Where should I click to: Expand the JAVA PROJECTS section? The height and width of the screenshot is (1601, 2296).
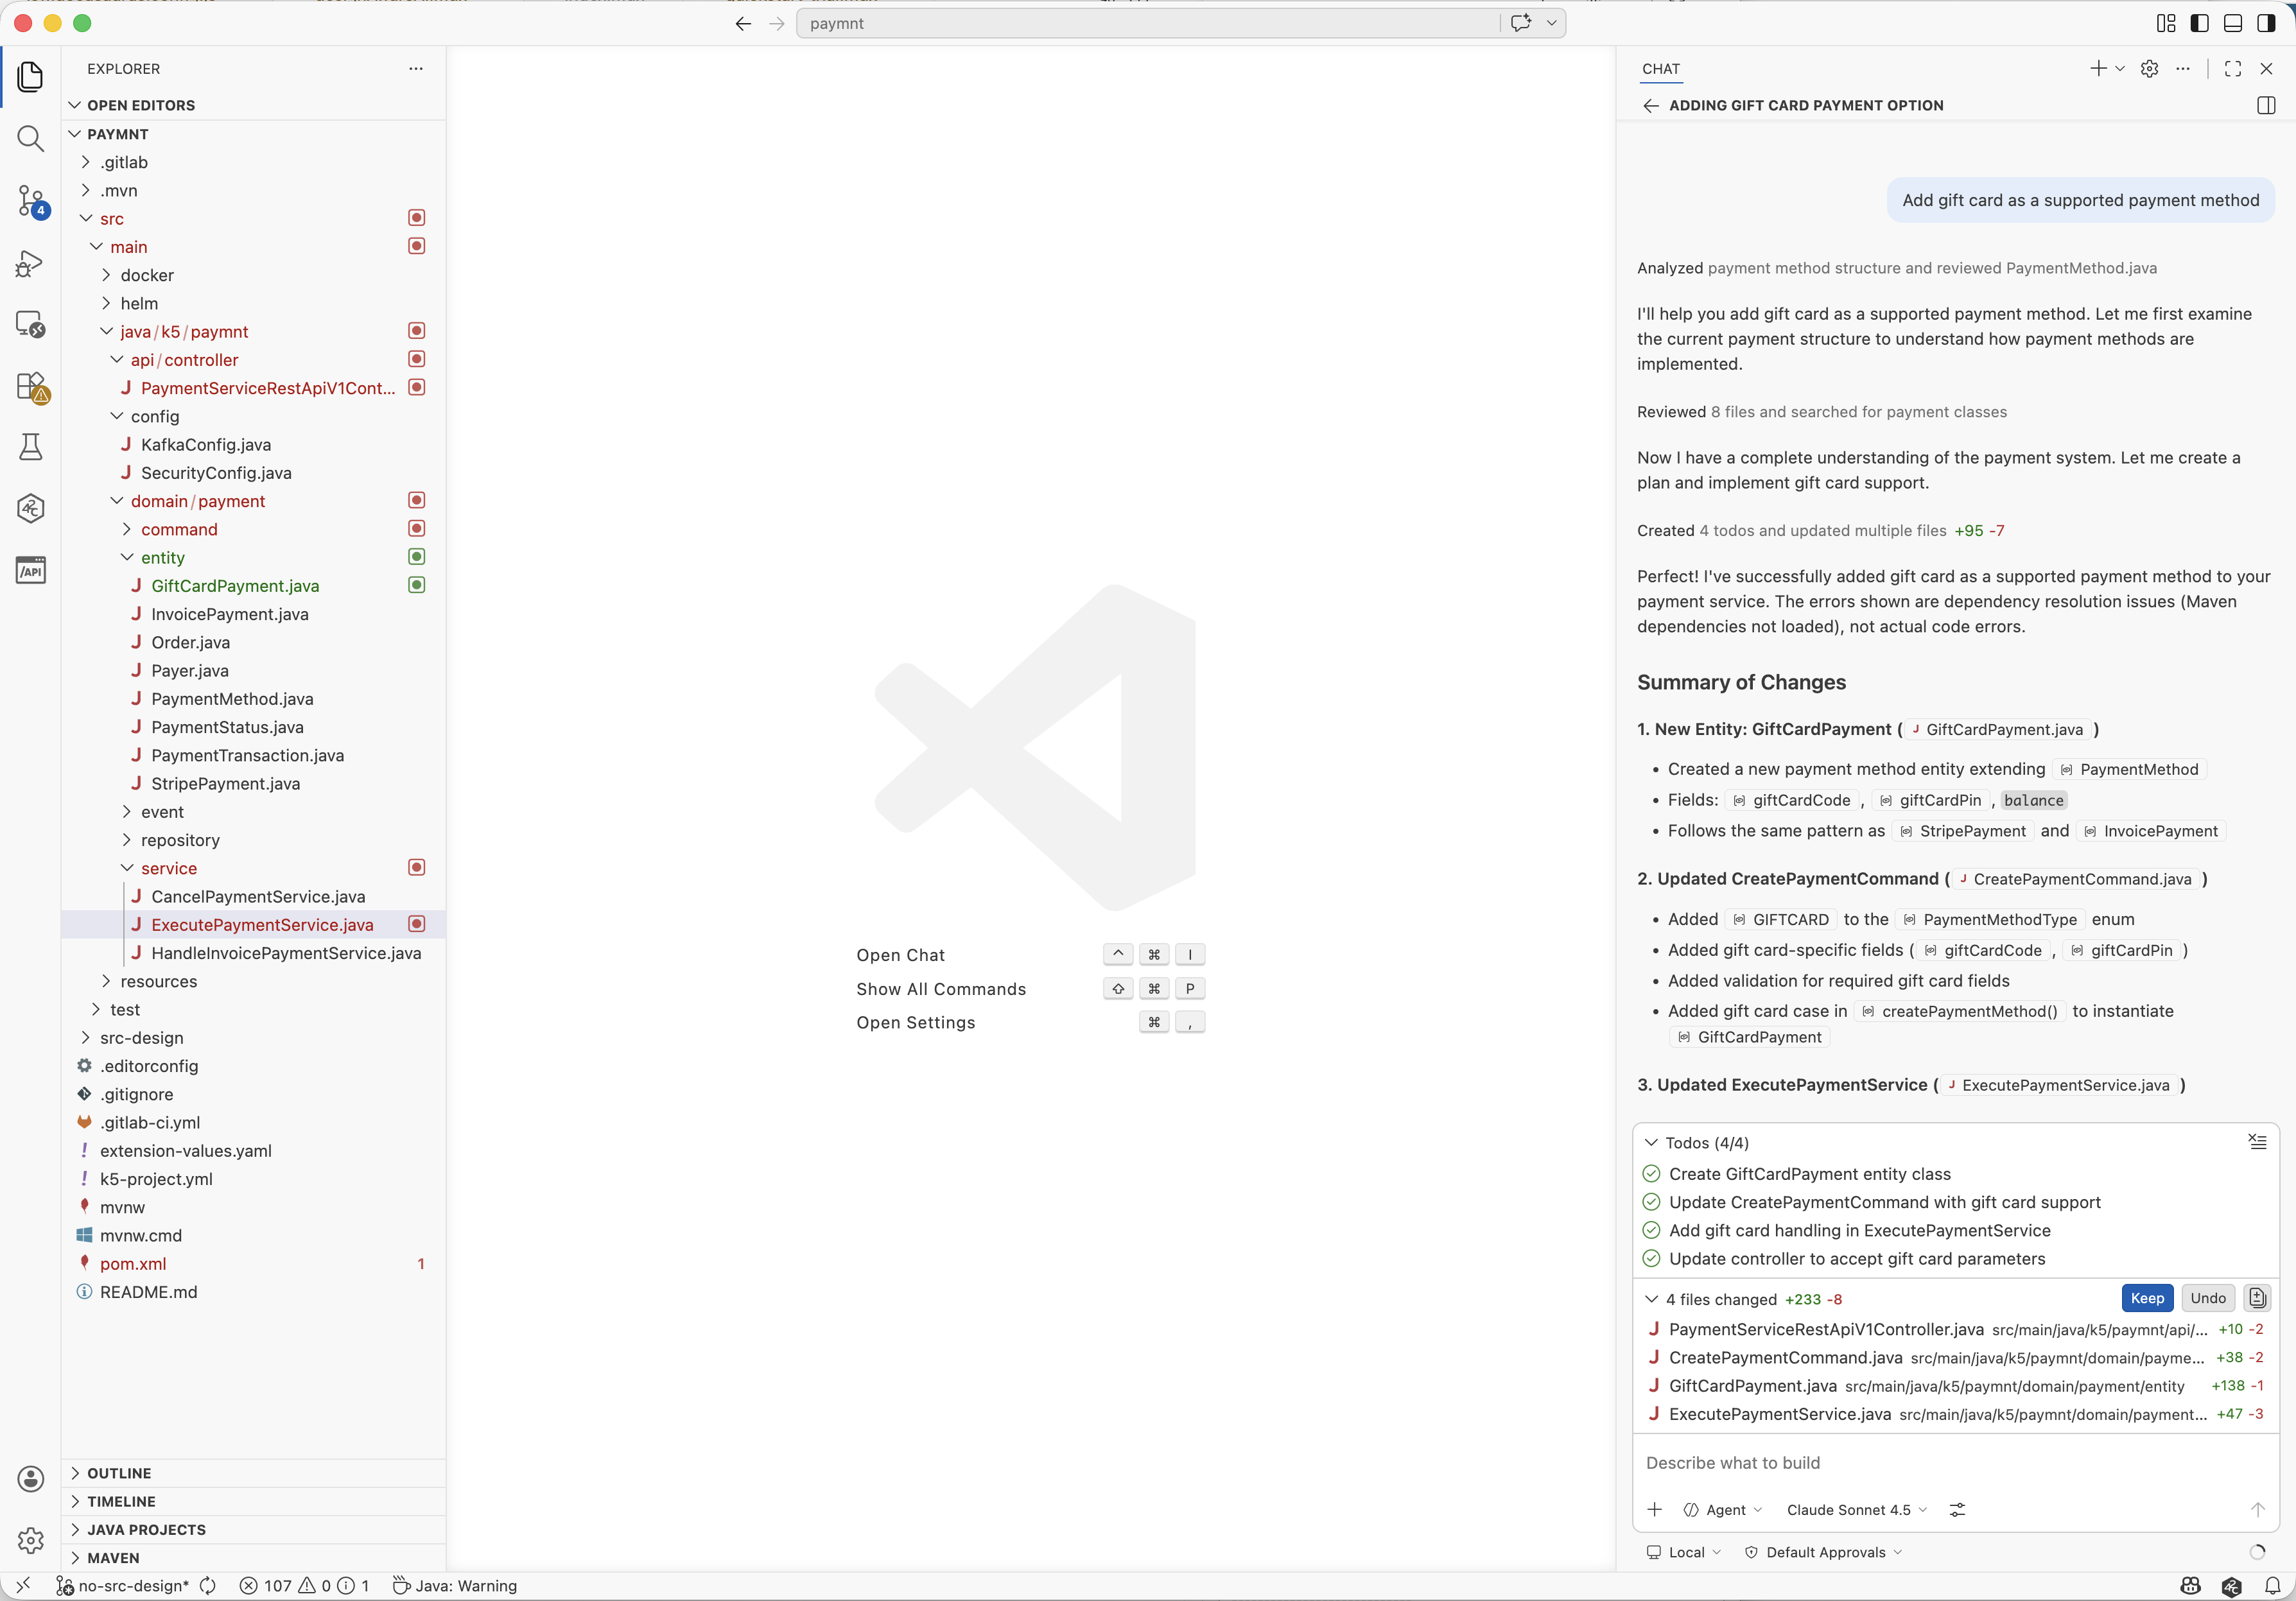pos(254,1529)
